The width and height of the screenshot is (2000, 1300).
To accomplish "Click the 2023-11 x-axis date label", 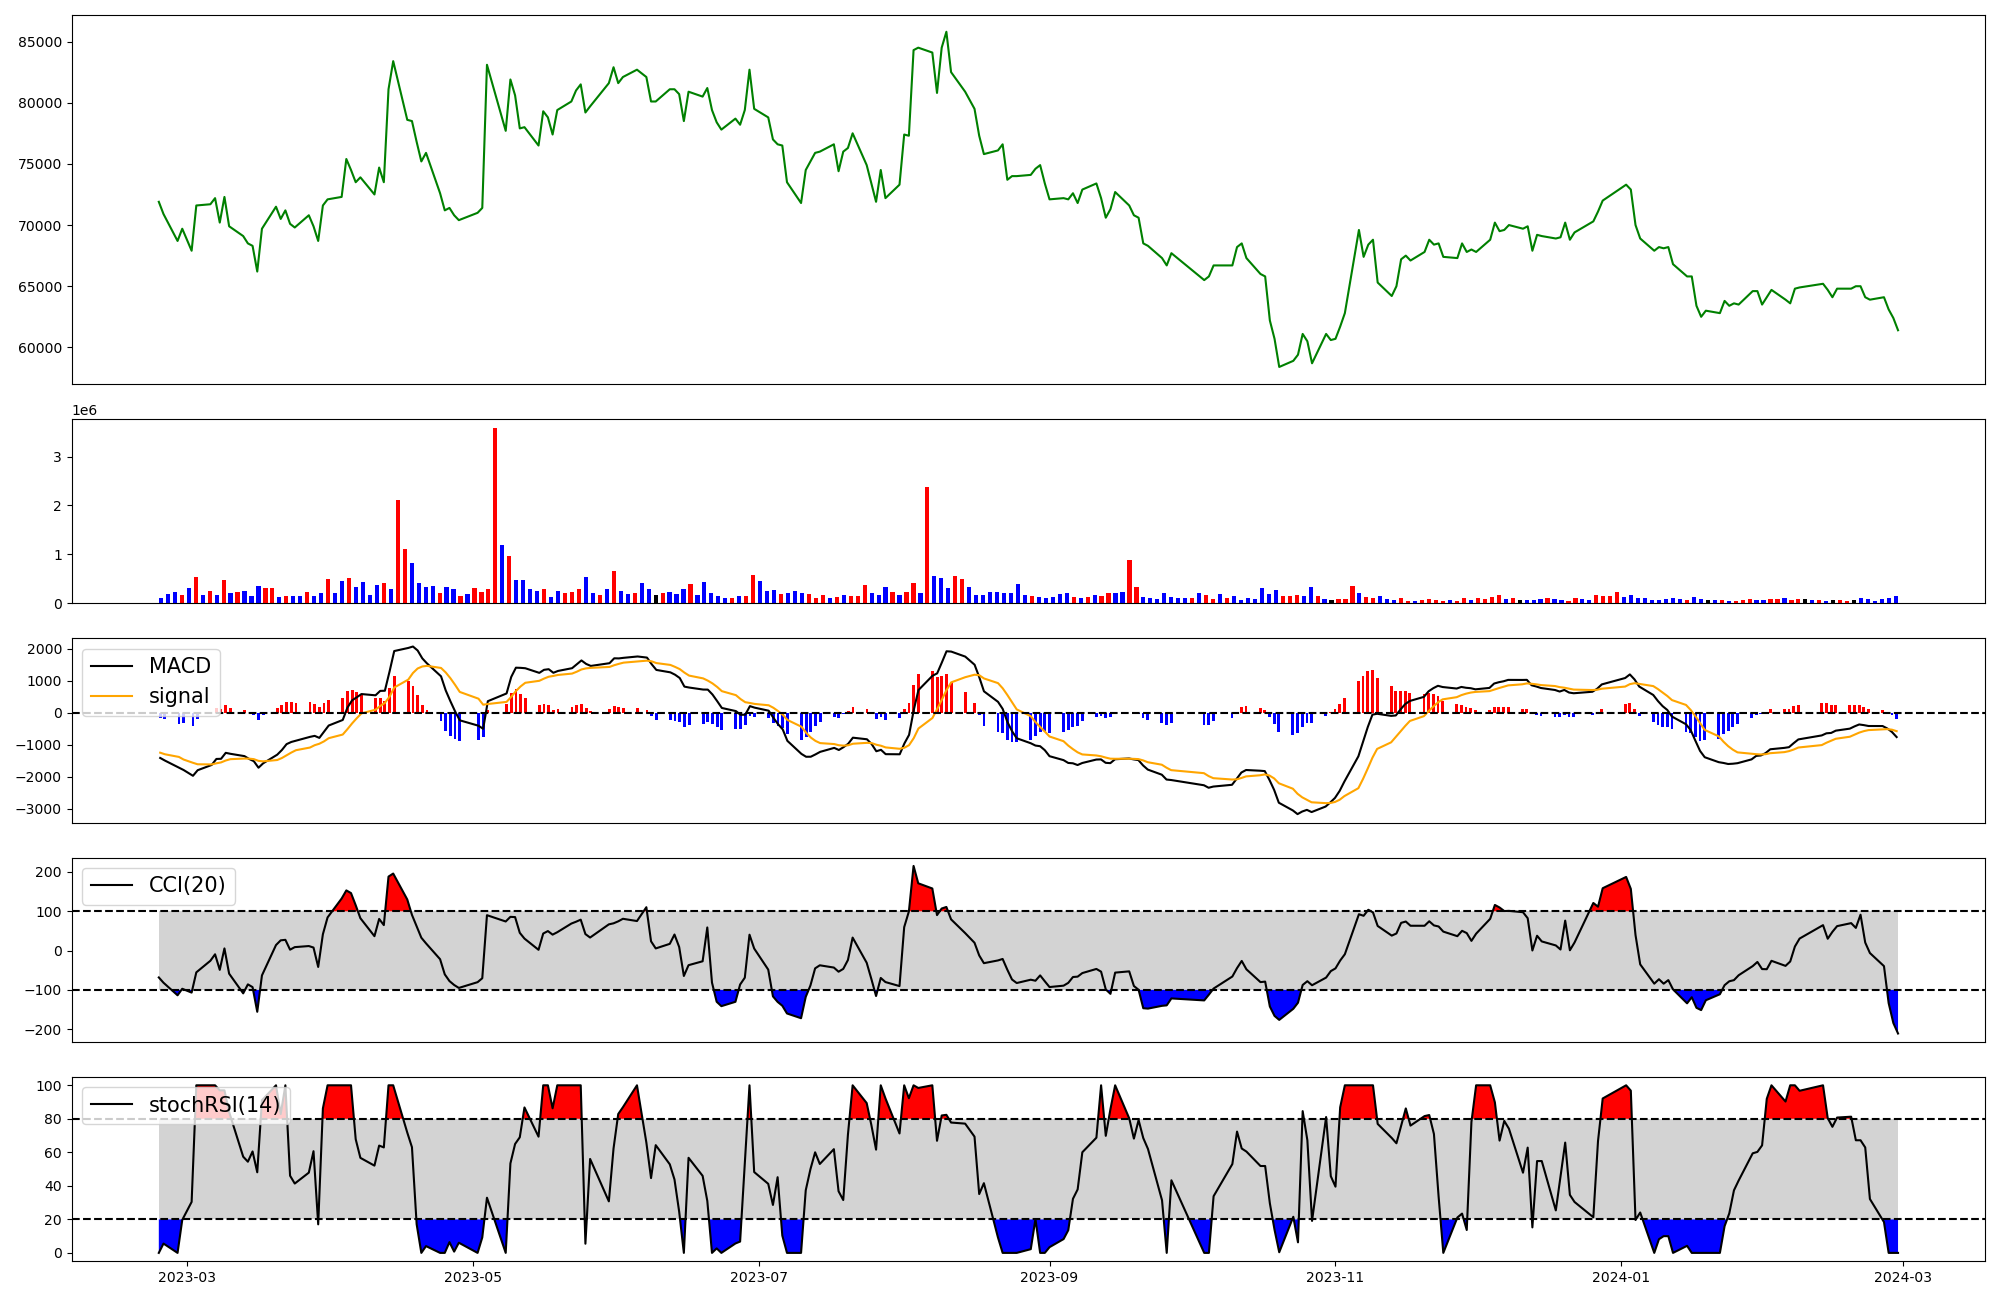I will (x=1335, y=1277).
